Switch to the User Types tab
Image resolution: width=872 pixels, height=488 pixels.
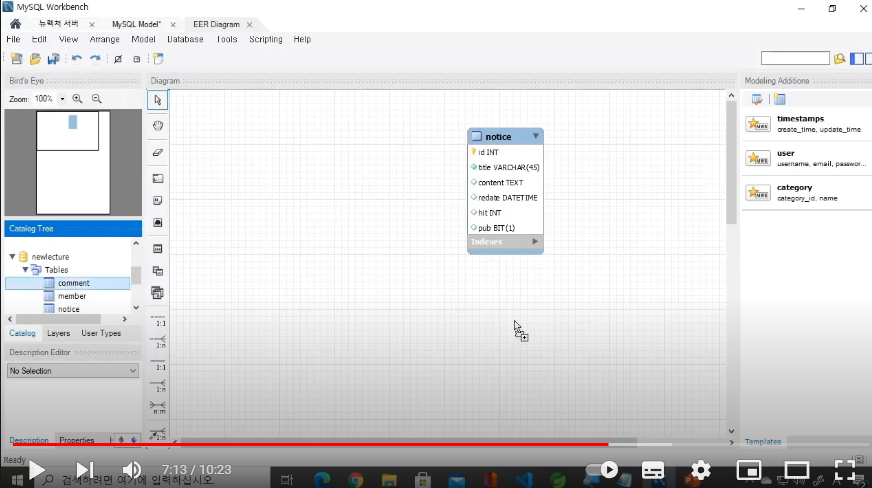click(101, 333)
